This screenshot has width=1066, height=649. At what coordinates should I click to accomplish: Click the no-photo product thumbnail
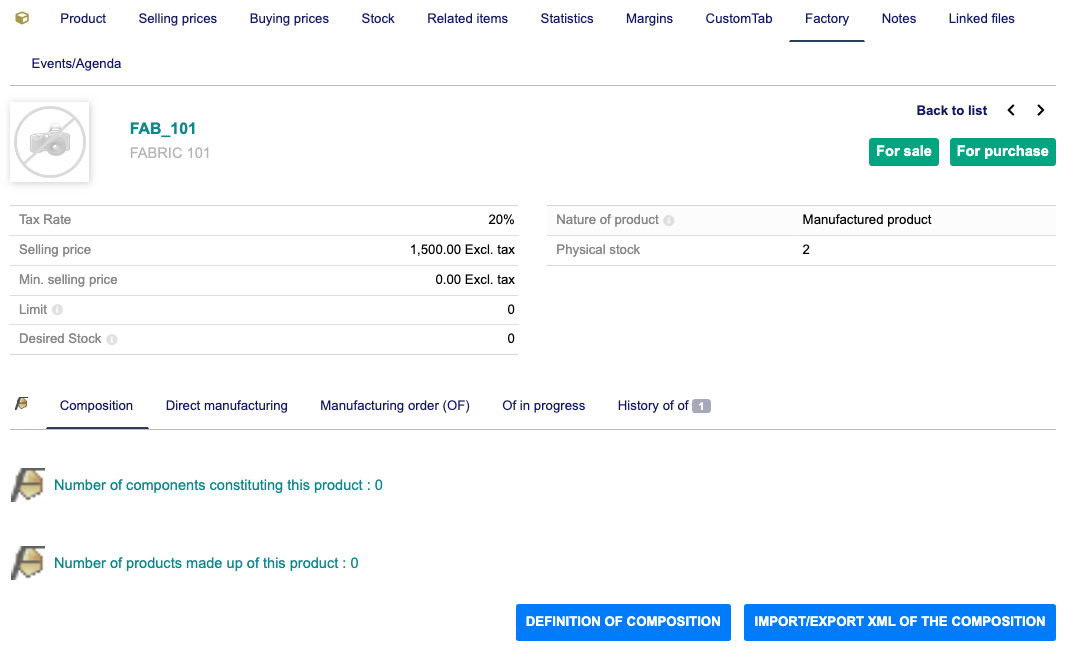click(x=50, y=142)
